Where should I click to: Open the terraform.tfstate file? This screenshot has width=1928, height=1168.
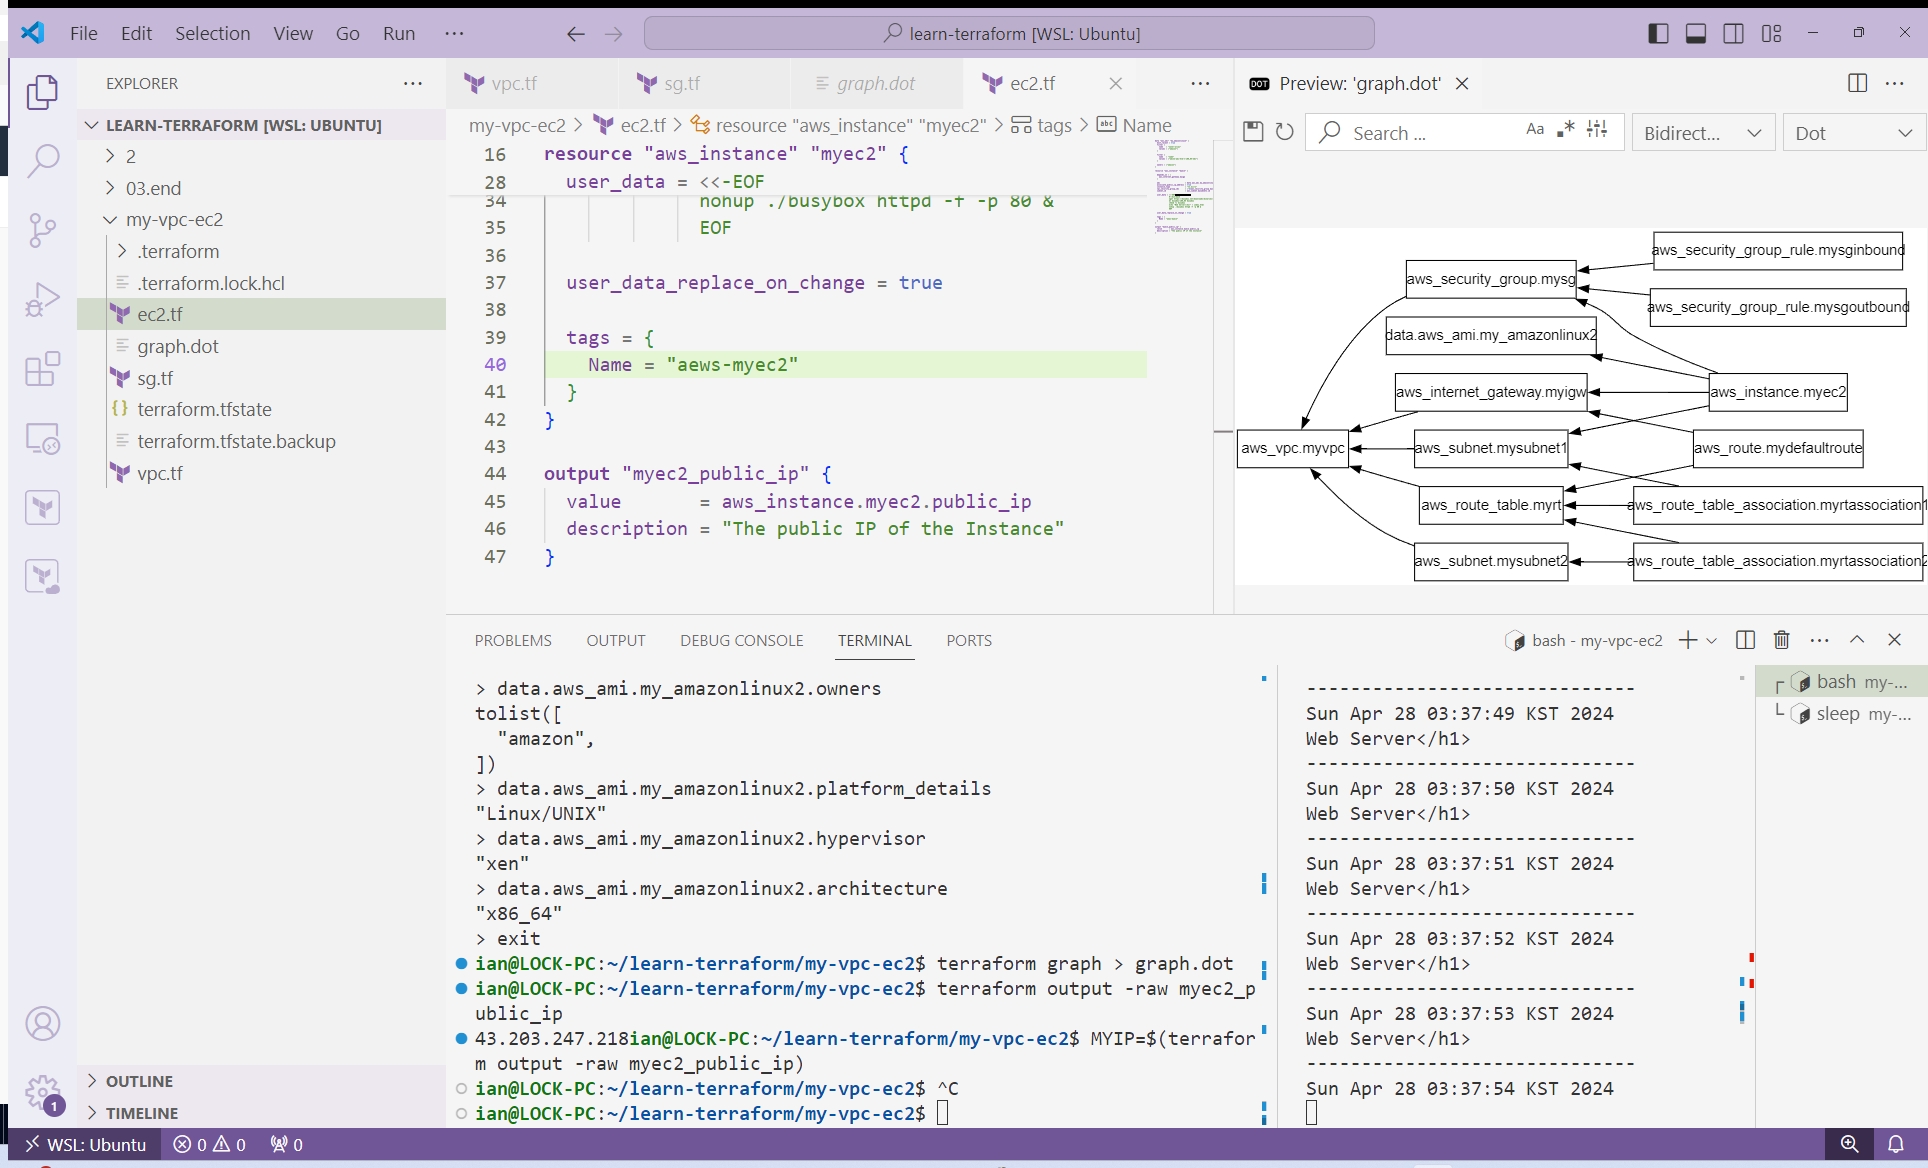click(204, 409)
